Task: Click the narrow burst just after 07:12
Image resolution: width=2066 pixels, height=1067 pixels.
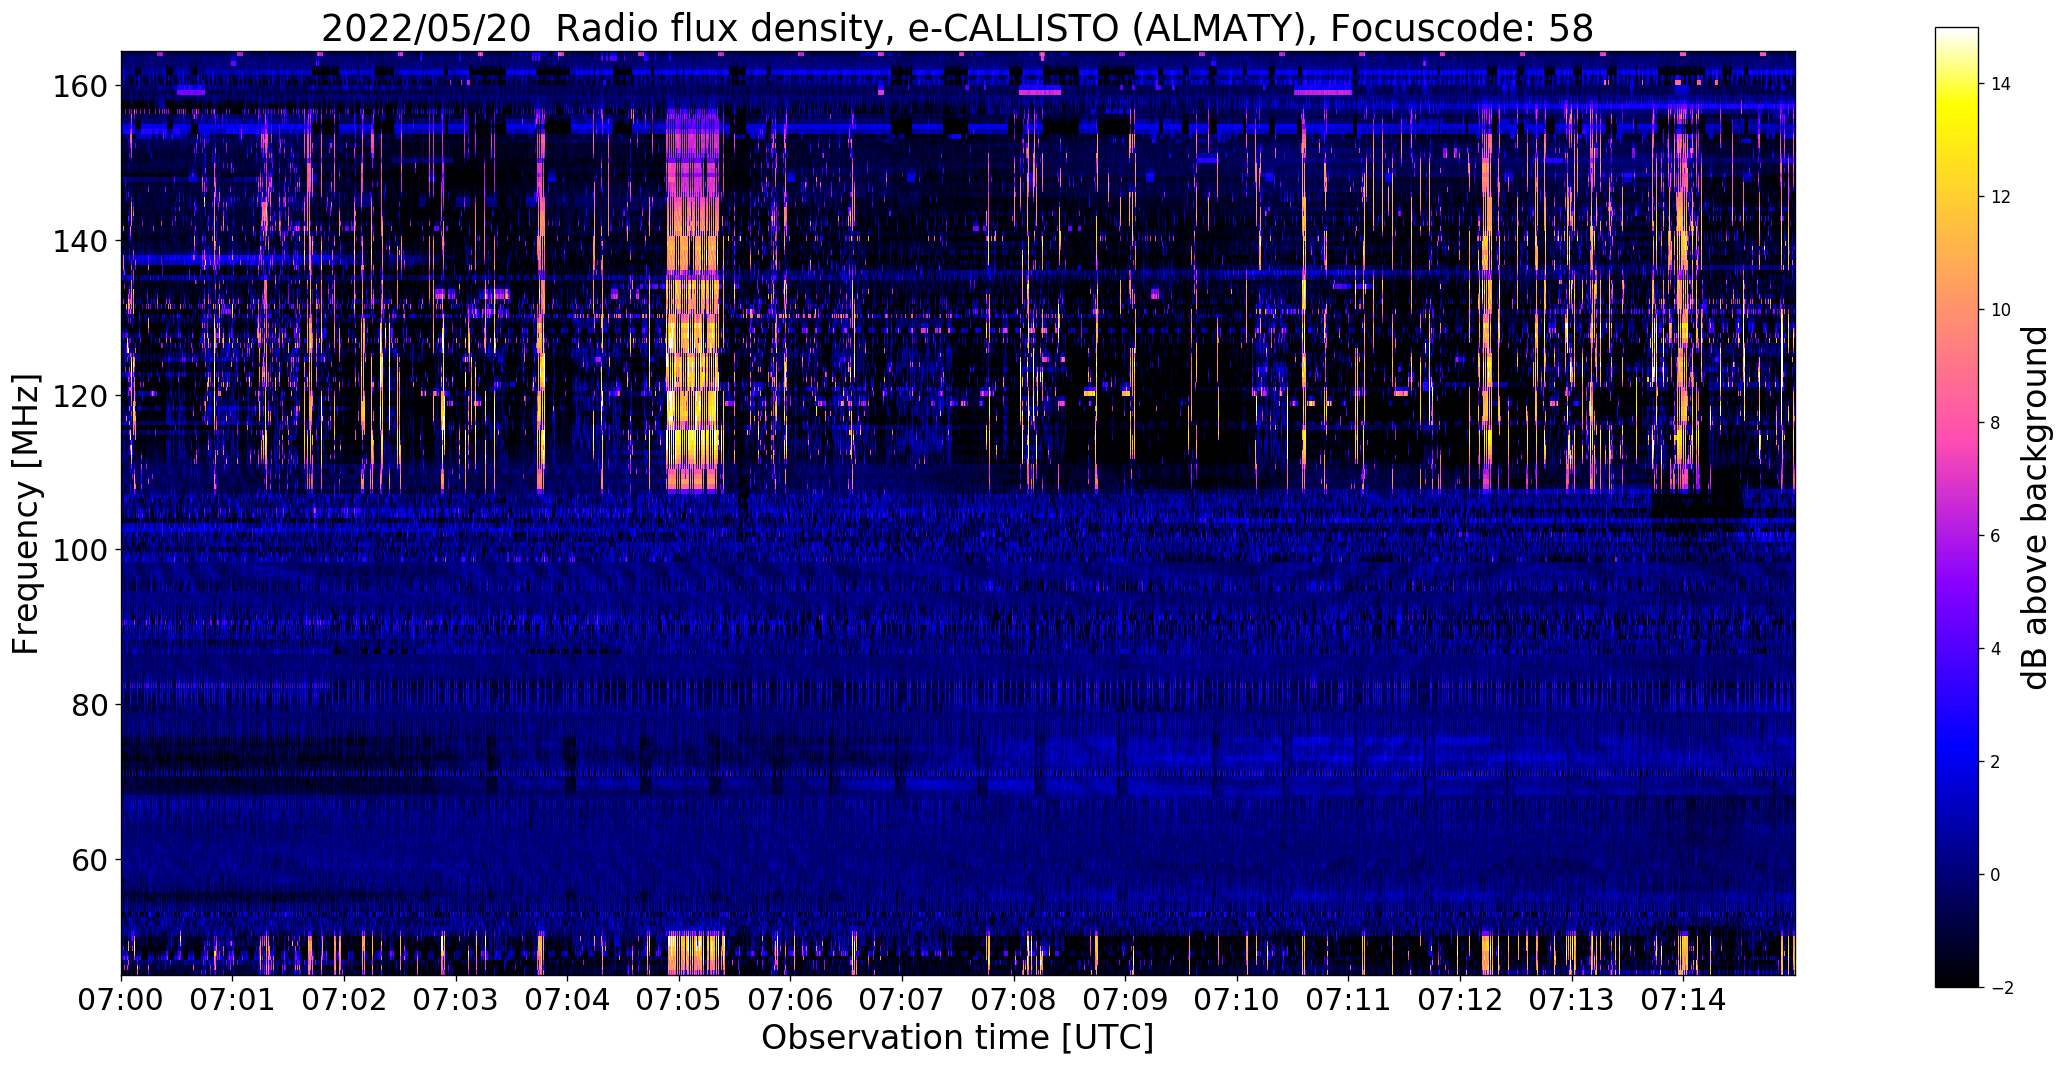Action: [x=1486, y=300]
